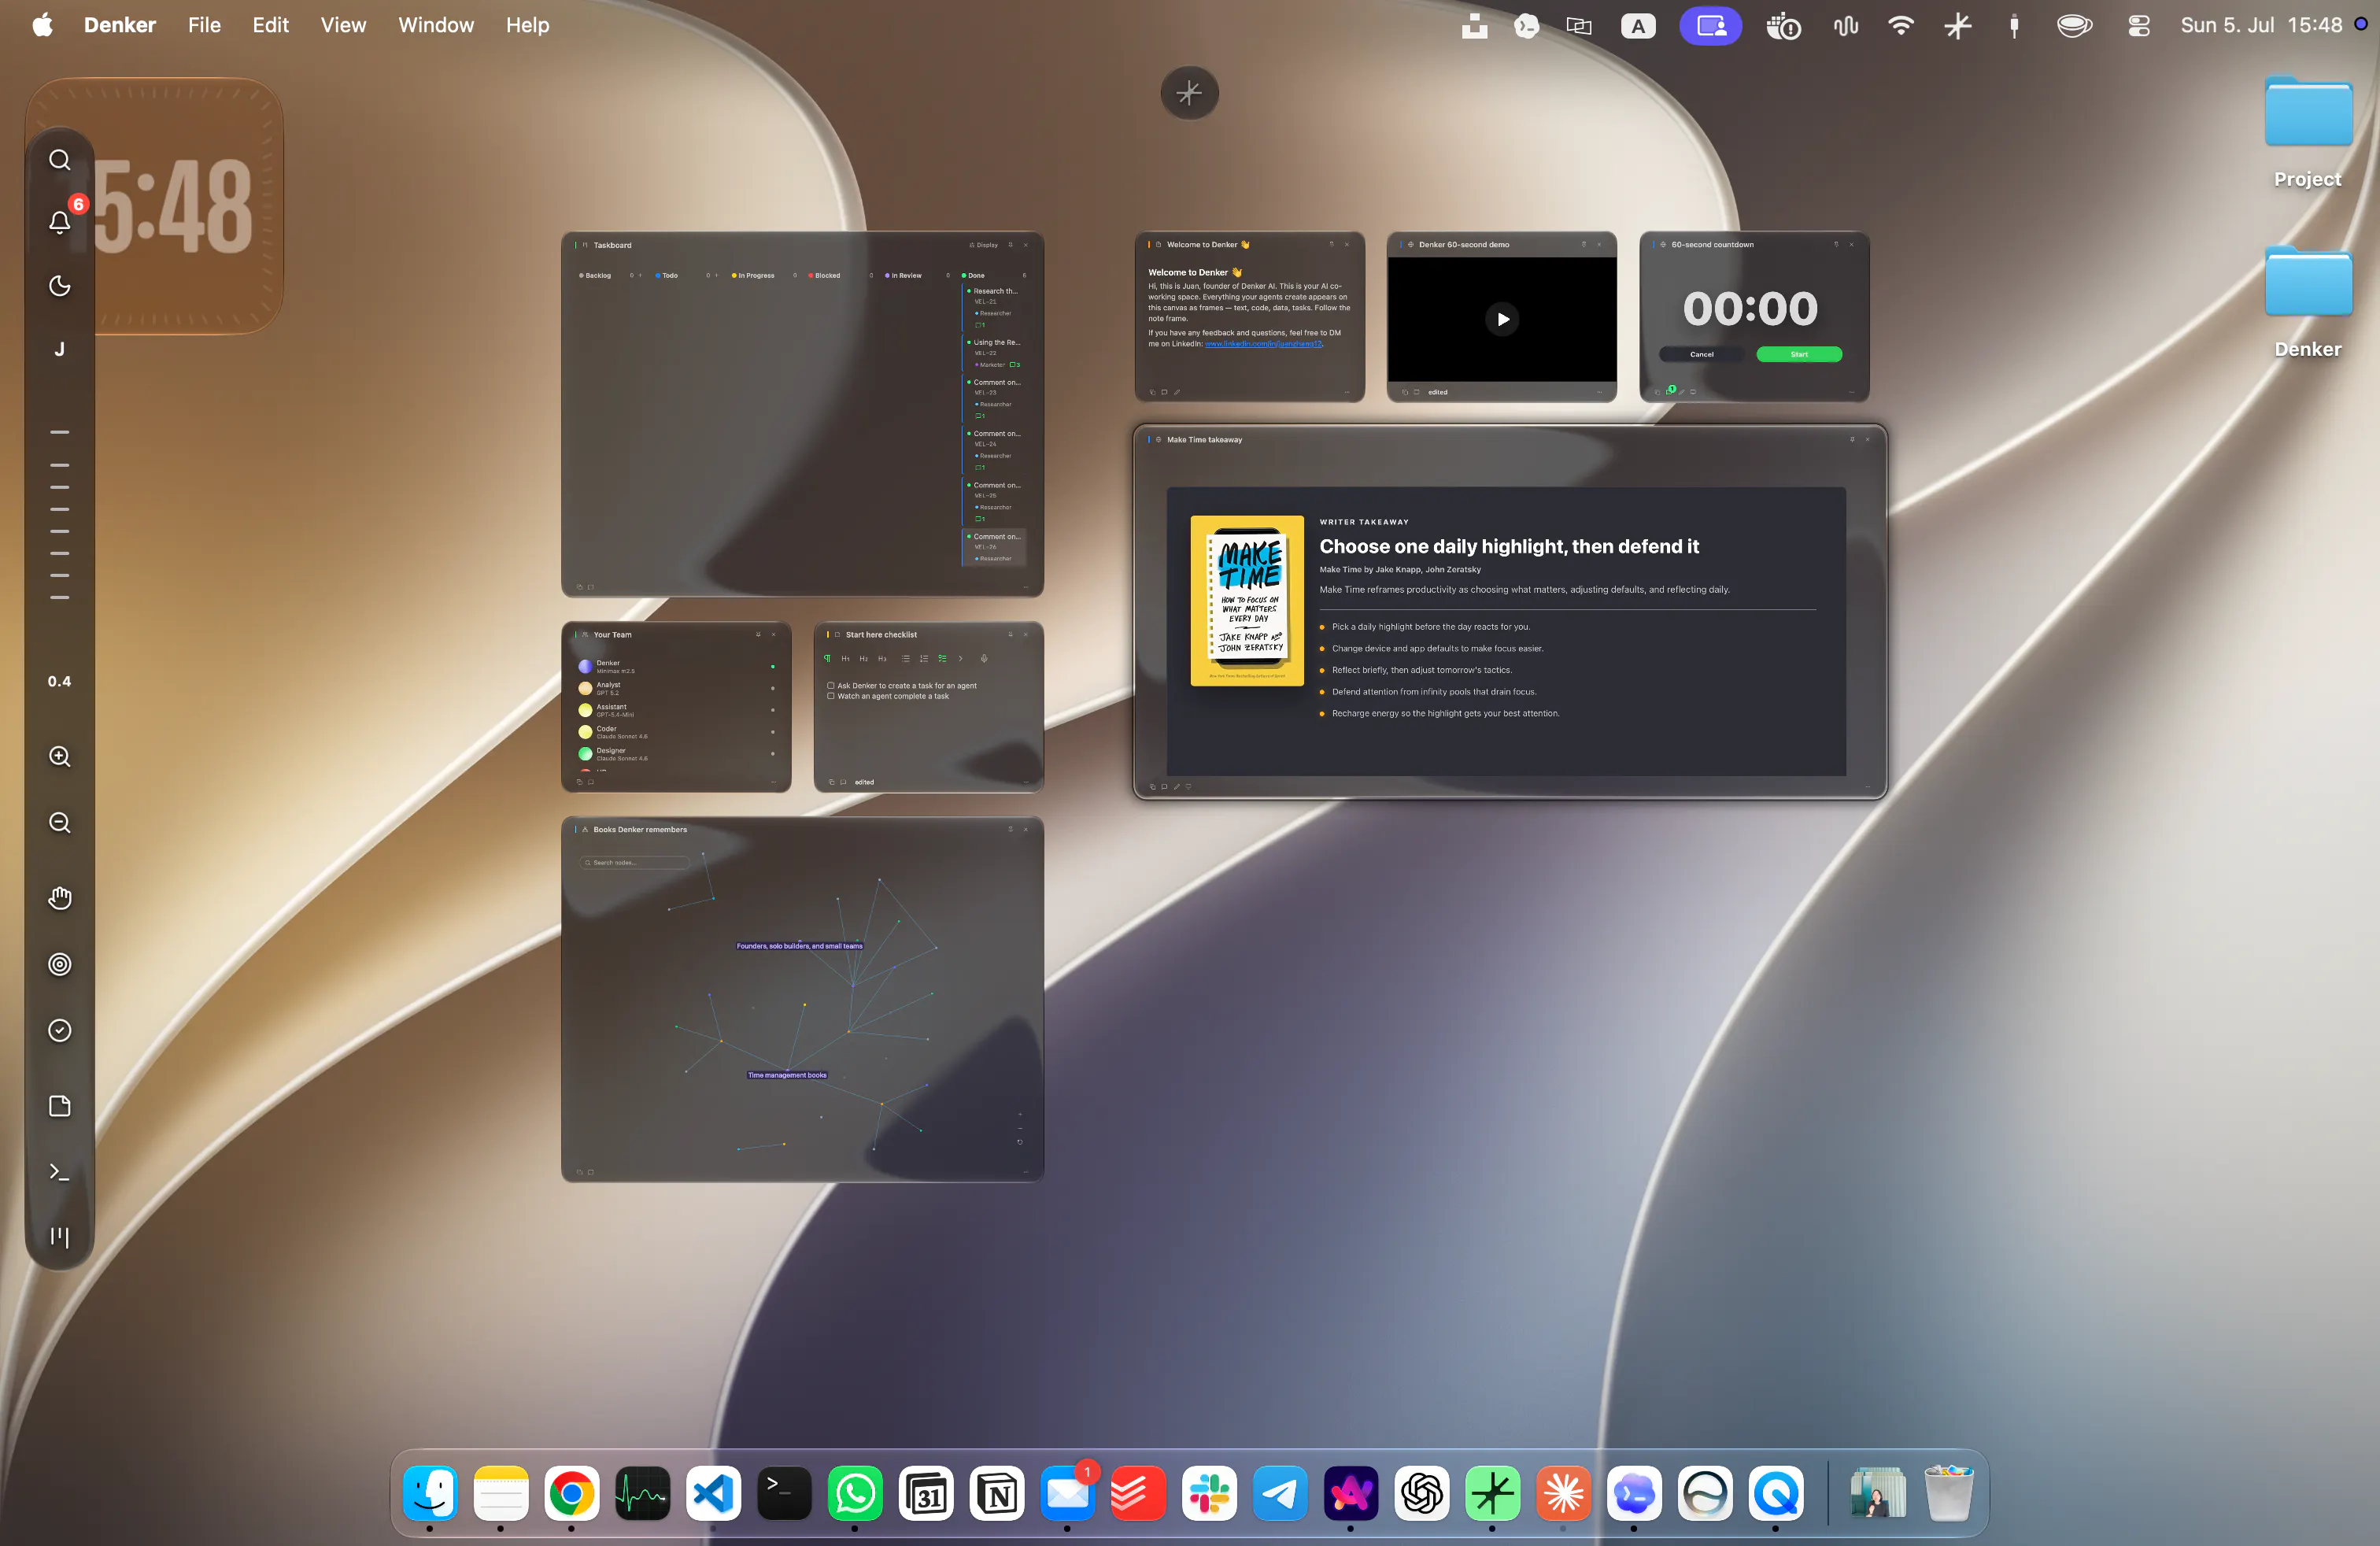Open the WEL-21 Research task card

(x=993, y=307)
